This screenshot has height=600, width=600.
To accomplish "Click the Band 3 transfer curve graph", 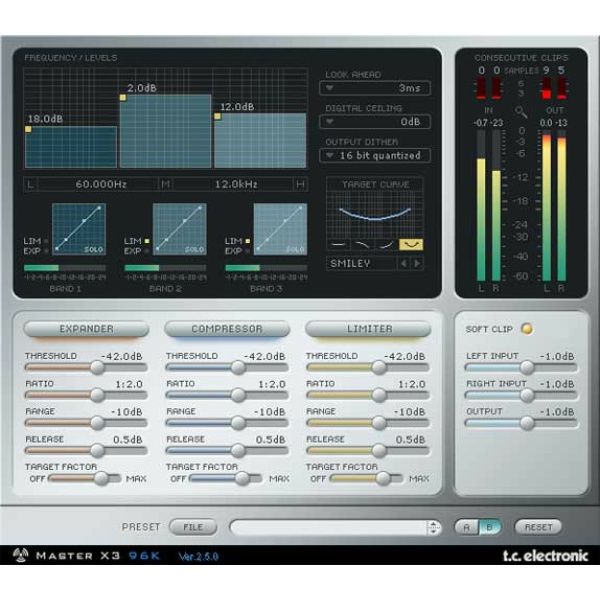I will pyautogui.click(x=280, y=229).
